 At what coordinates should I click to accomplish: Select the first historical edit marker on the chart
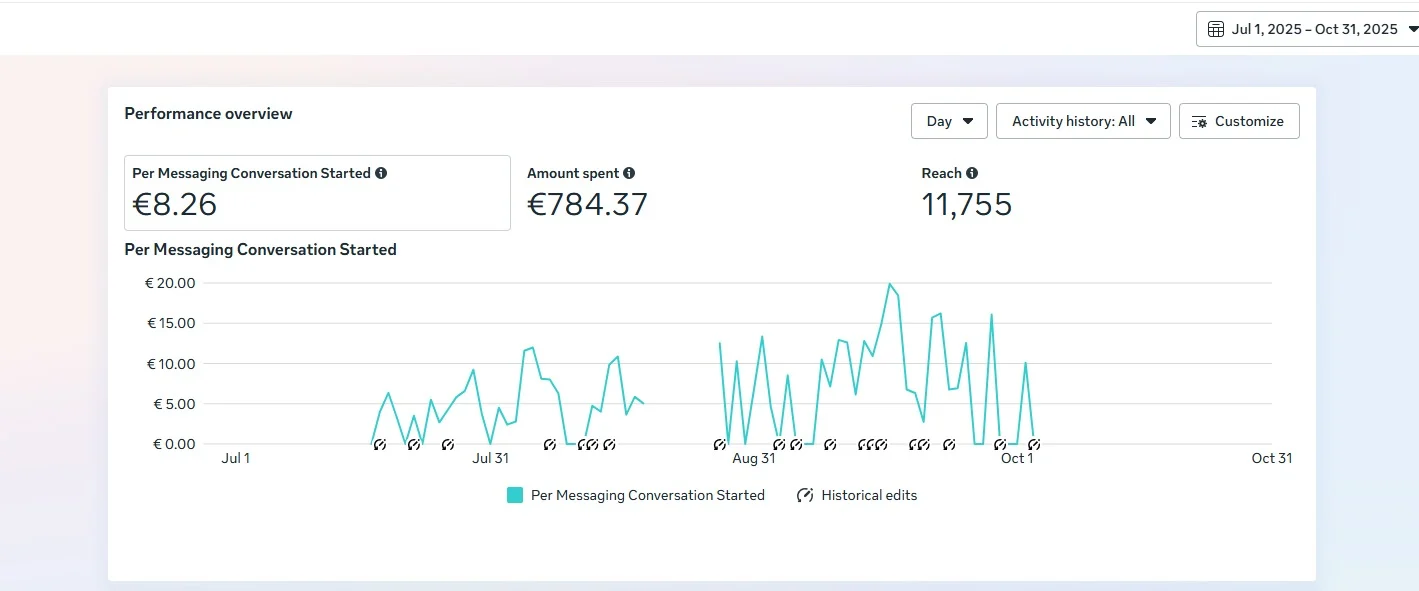point(380,445)
